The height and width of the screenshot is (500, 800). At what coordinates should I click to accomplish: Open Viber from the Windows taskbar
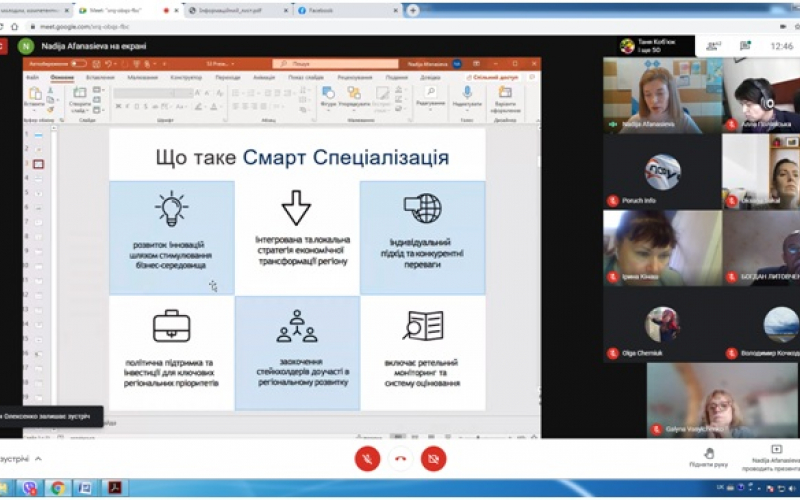tap(31, 488)
